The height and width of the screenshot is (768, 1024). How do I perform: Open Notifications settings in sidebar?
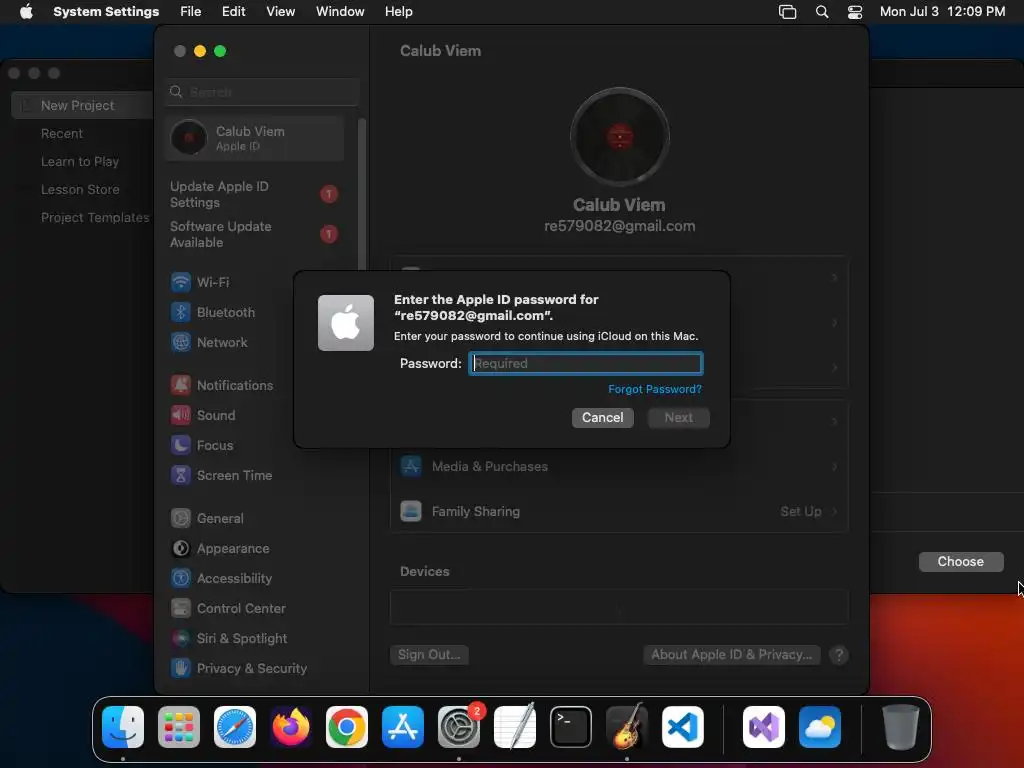pos(222,385)
